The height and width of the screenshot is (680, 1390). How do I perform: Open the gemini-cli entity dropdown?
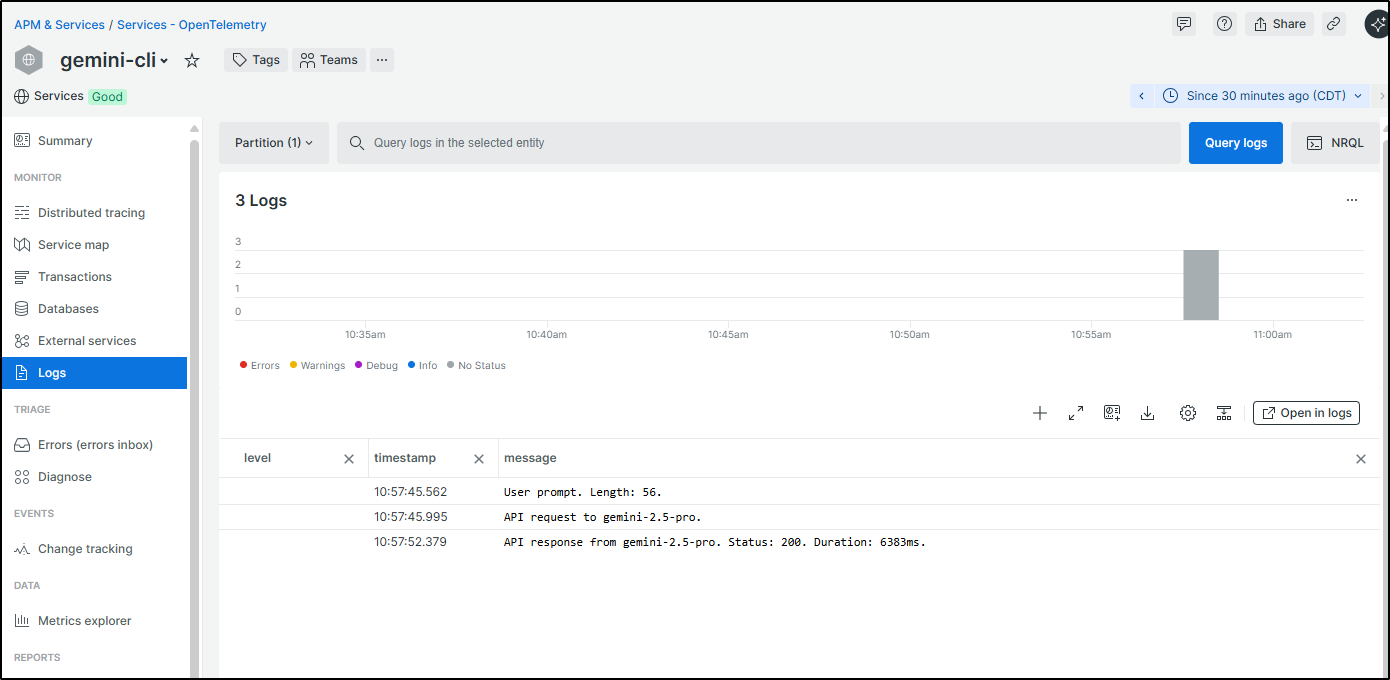pyautogui.click(x=114, y=60)
